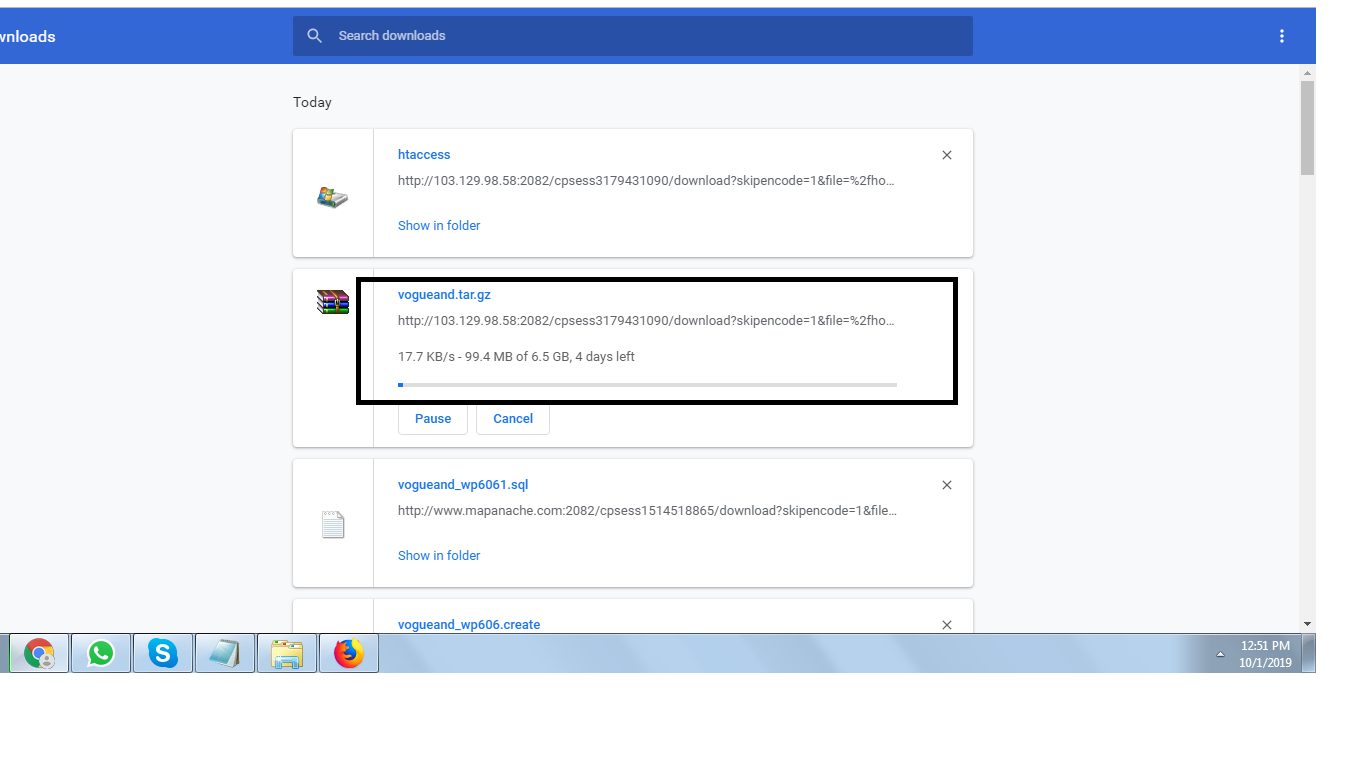Remove htaccess from the downloads list
This screenshot has height=768, width=1366.
[947, 155]
